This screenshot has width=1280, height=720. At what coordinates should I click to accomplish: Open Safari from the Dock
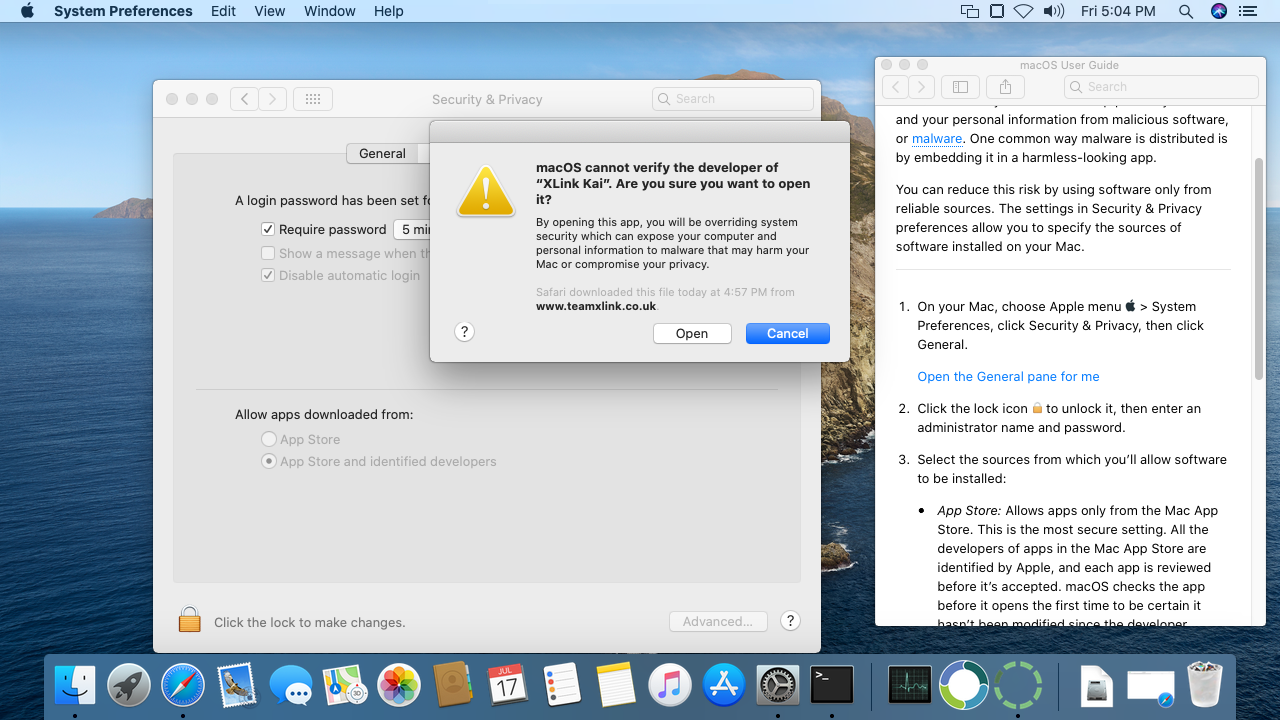click(x=182, y=686)
